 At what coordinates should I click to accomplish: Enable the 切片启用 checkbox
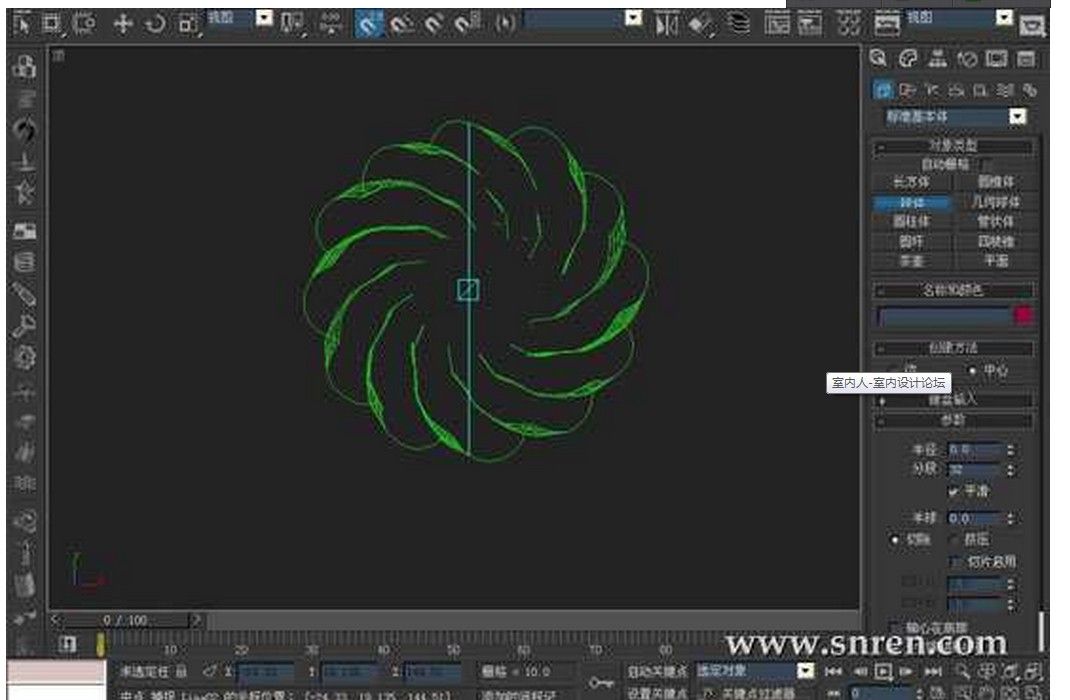coord(956,562)
